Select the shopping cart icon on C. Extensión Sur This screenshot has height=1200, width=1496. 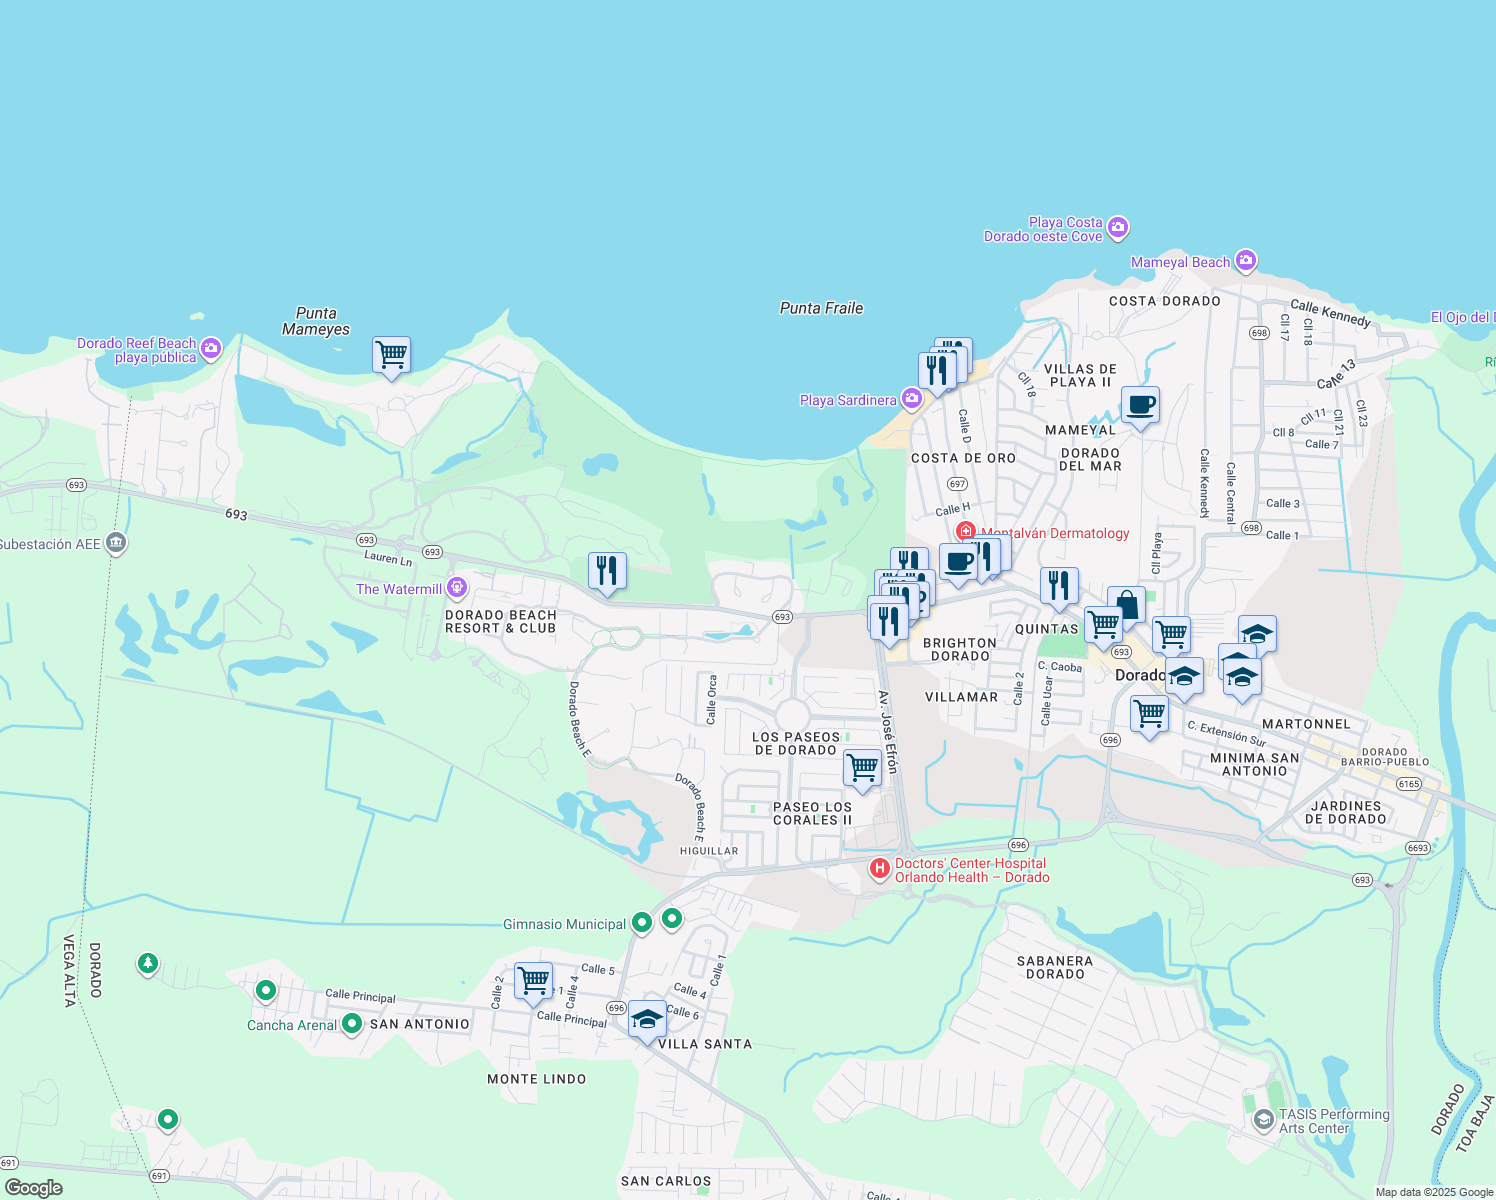(1149, 714)
